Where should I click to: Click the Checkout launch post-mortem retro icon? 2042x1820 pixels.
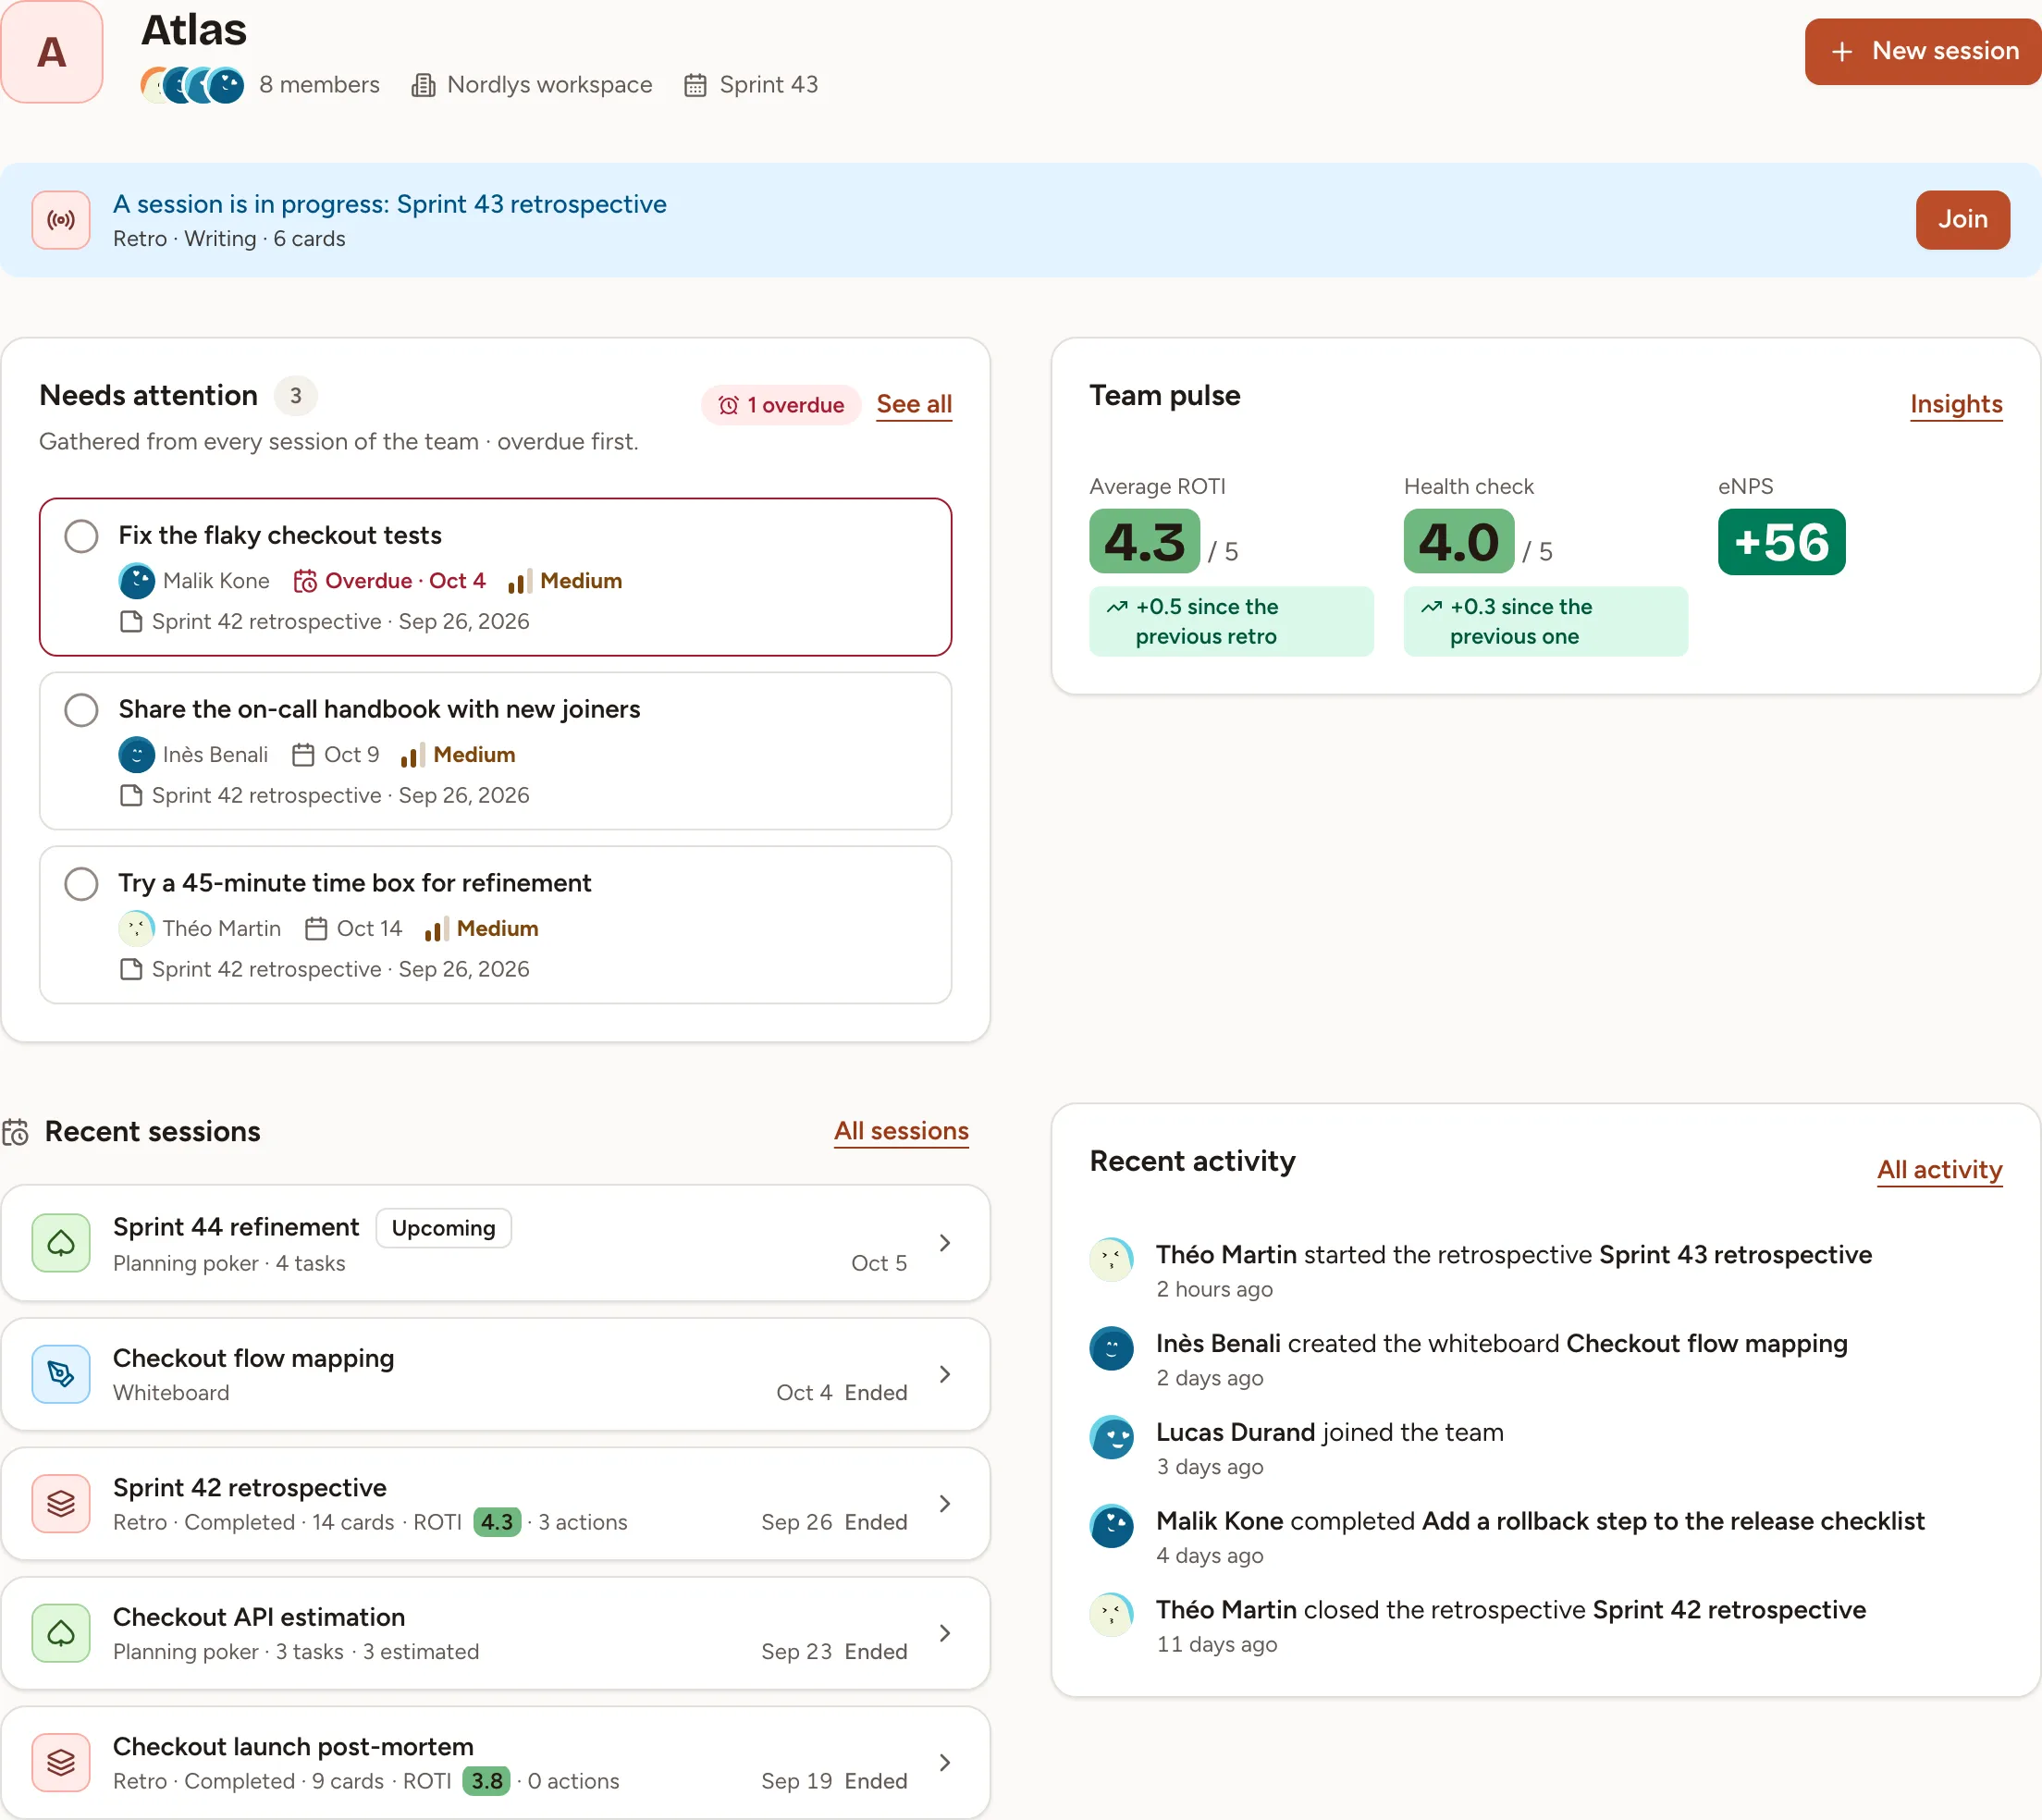61,1763
